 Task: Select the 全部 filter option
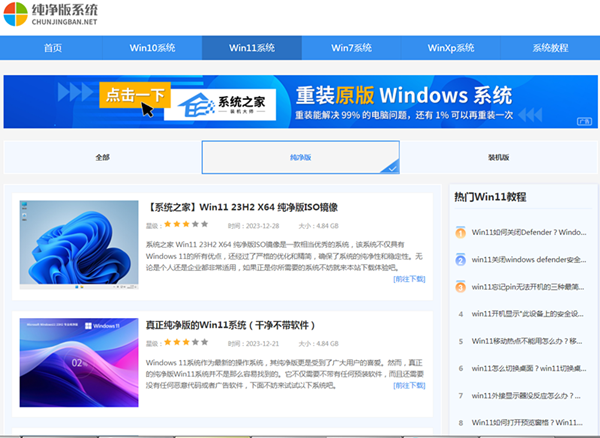tap(102, 158)
